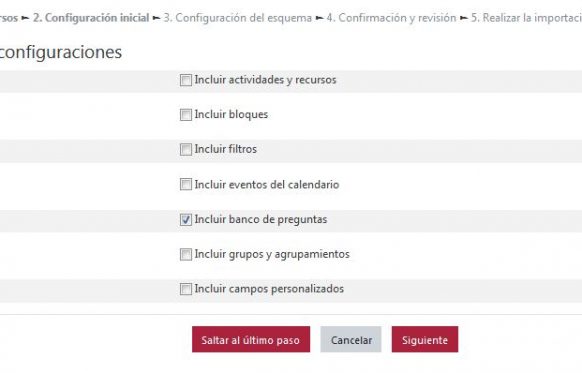This screenshot has width=582, height=373.
Task: Click the Incluir filtros label text
Action: click(x=226, y=149)
